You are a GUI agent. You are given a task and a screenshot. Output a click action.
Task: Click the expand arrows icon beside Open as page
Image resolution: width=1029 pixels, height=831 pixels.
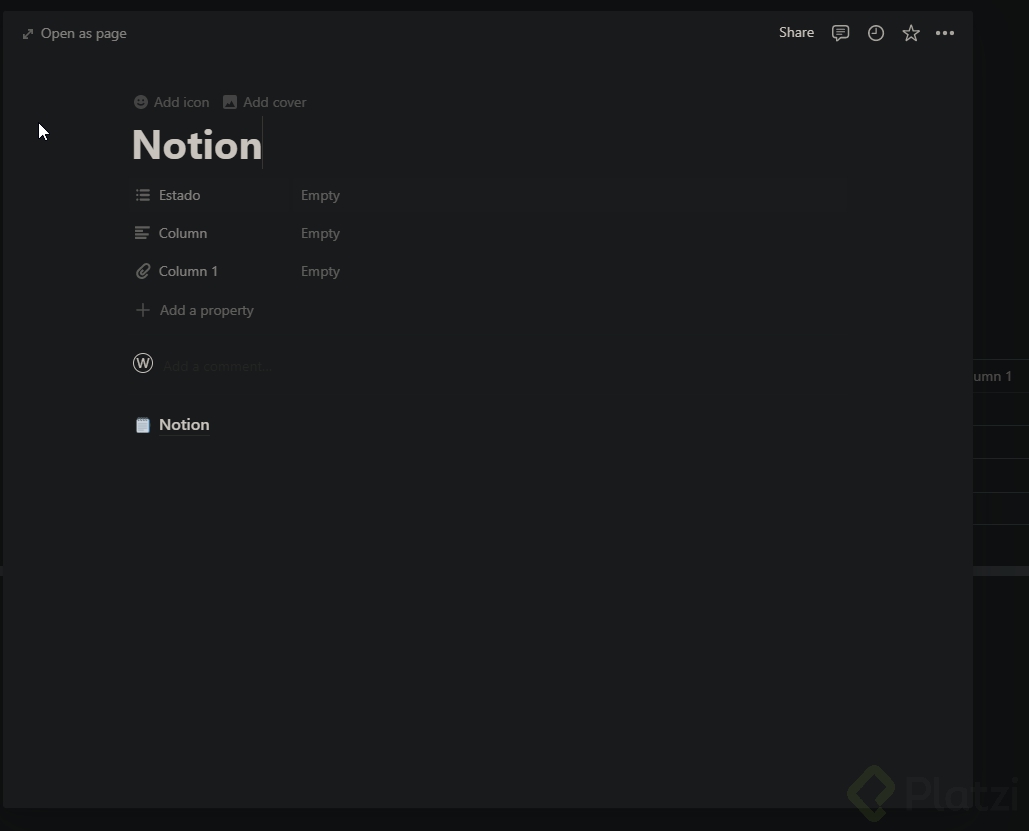pyautogui.click(x=28, y=33)
